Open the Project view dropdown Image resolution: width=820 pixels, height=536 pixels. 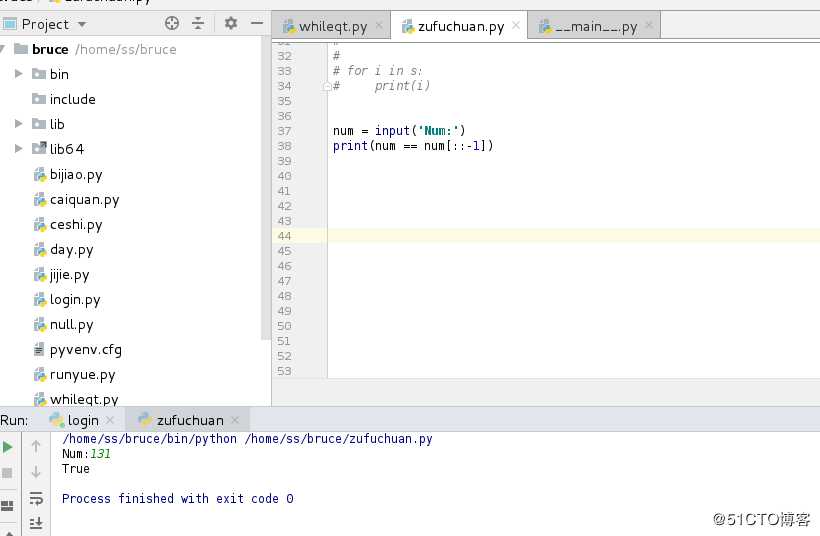click(82, 25)
